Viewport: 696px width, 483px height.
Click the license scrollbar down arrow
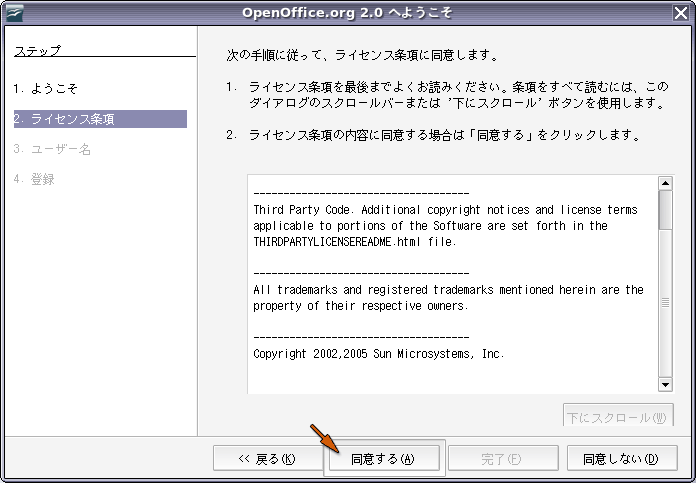[665, 384]
